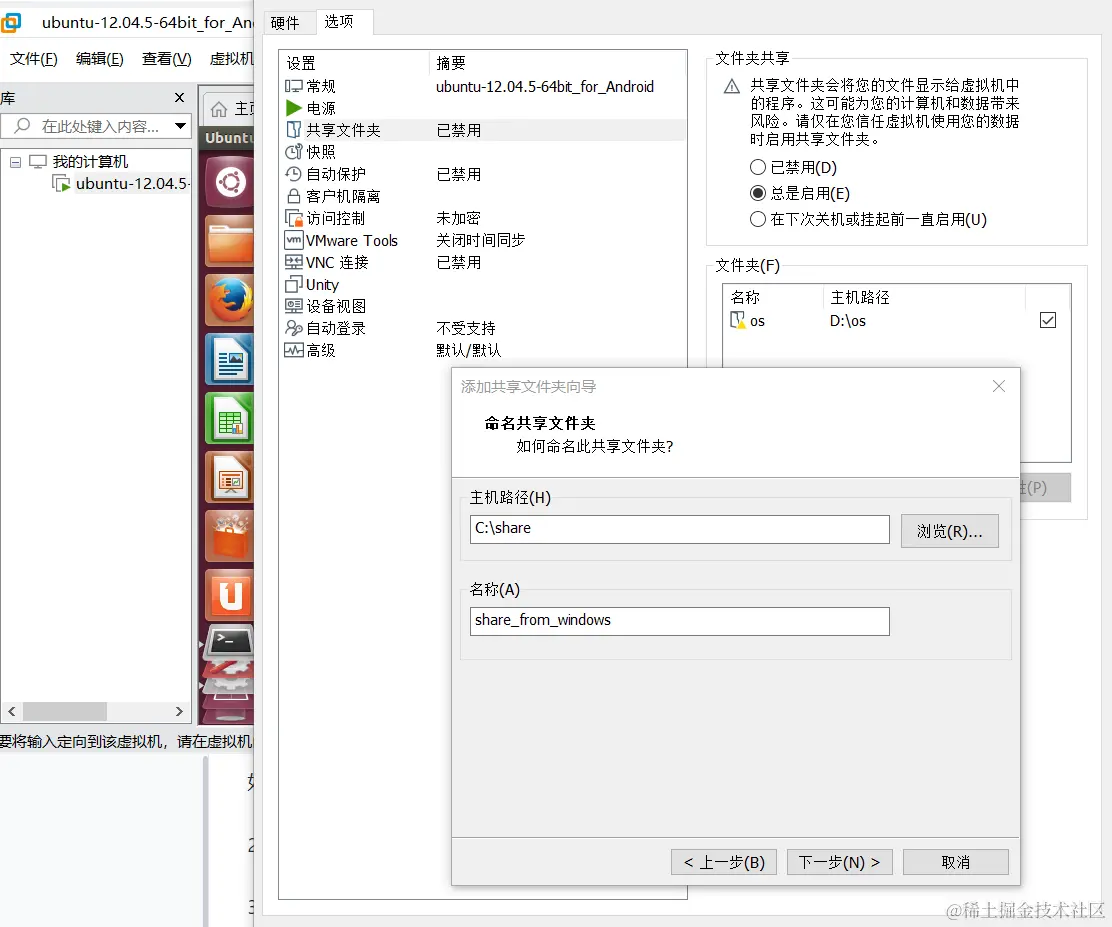Click the 下一步(N) next button
1112x927 pixels.
(x=840, y=862)
